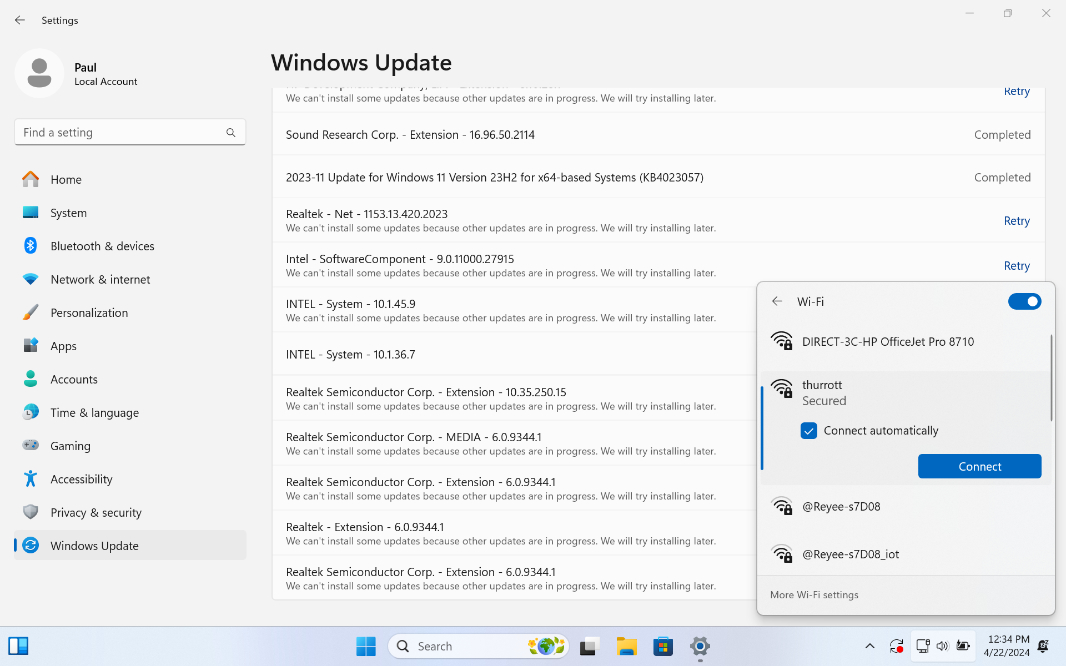Click the Windows Start button
Screen dimensions: 1066x666
click(x=366, y=646)
